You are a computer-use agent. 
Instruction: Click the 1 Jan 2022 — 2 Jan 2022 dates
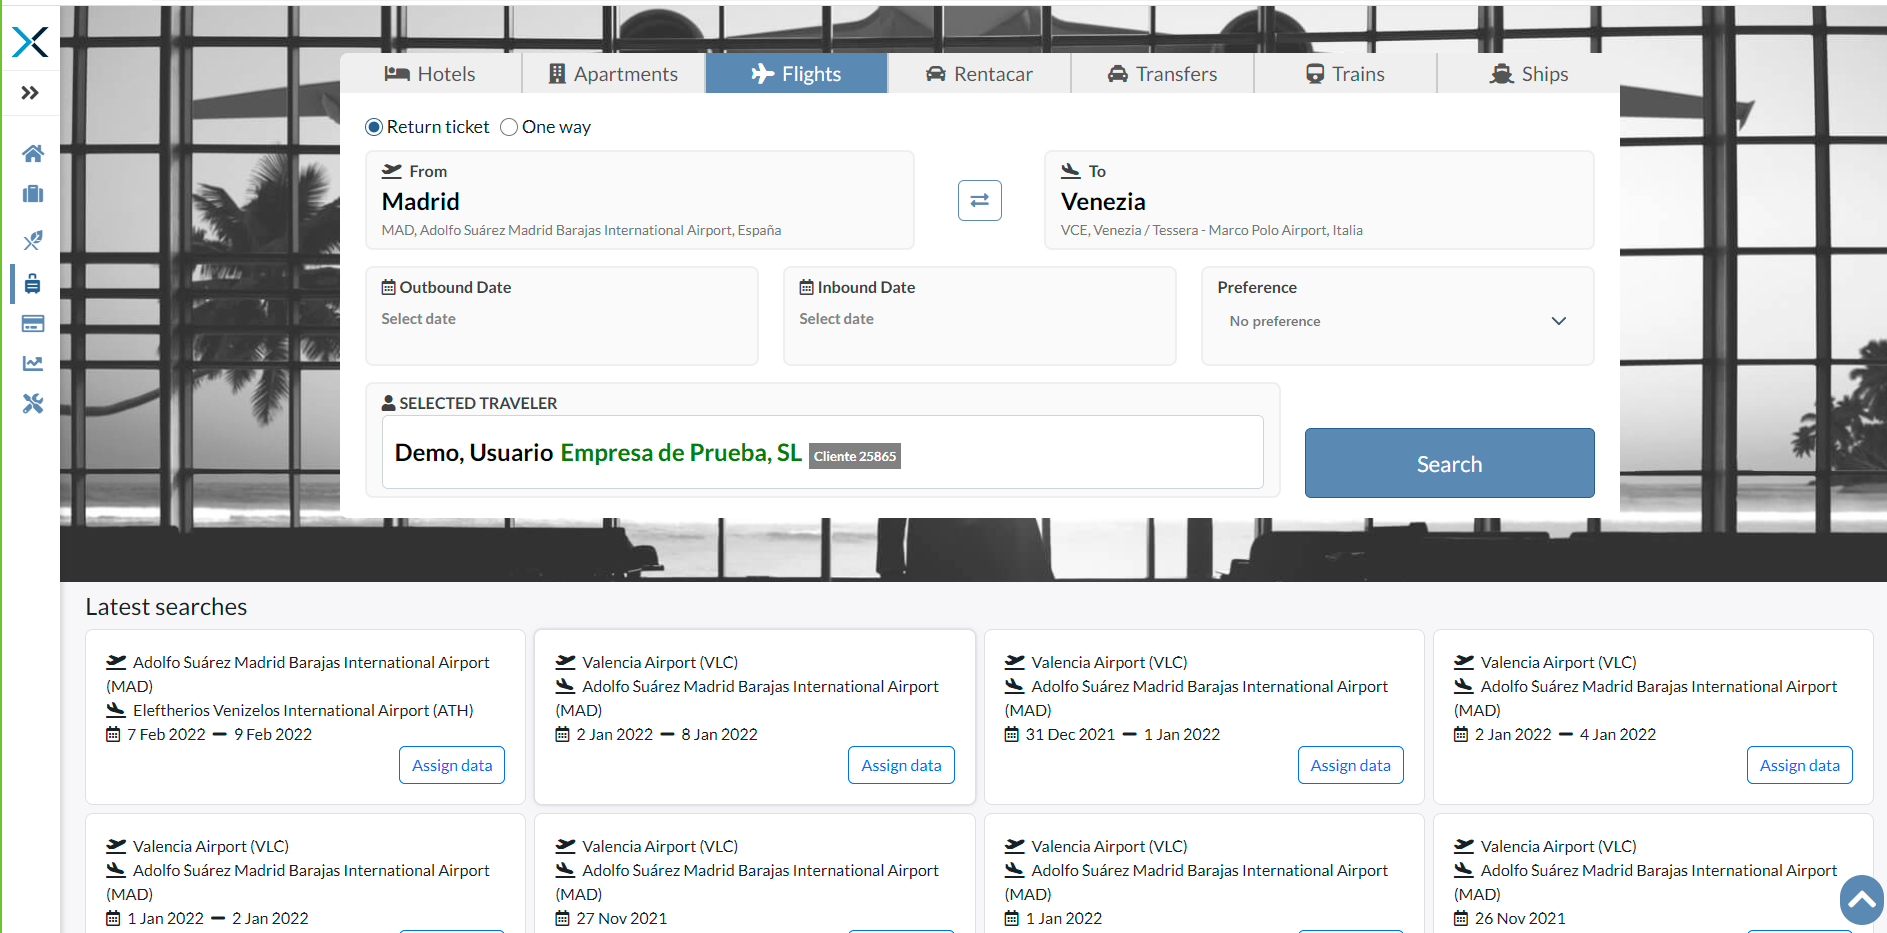click(218, 918)
